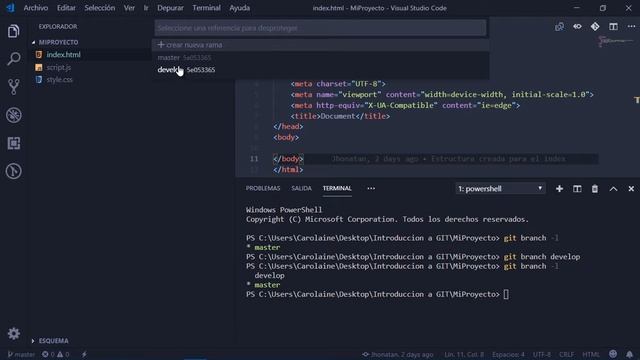Click UTF-8 encoding in status bar
640x360 pixels.
[x=542, y=354]
